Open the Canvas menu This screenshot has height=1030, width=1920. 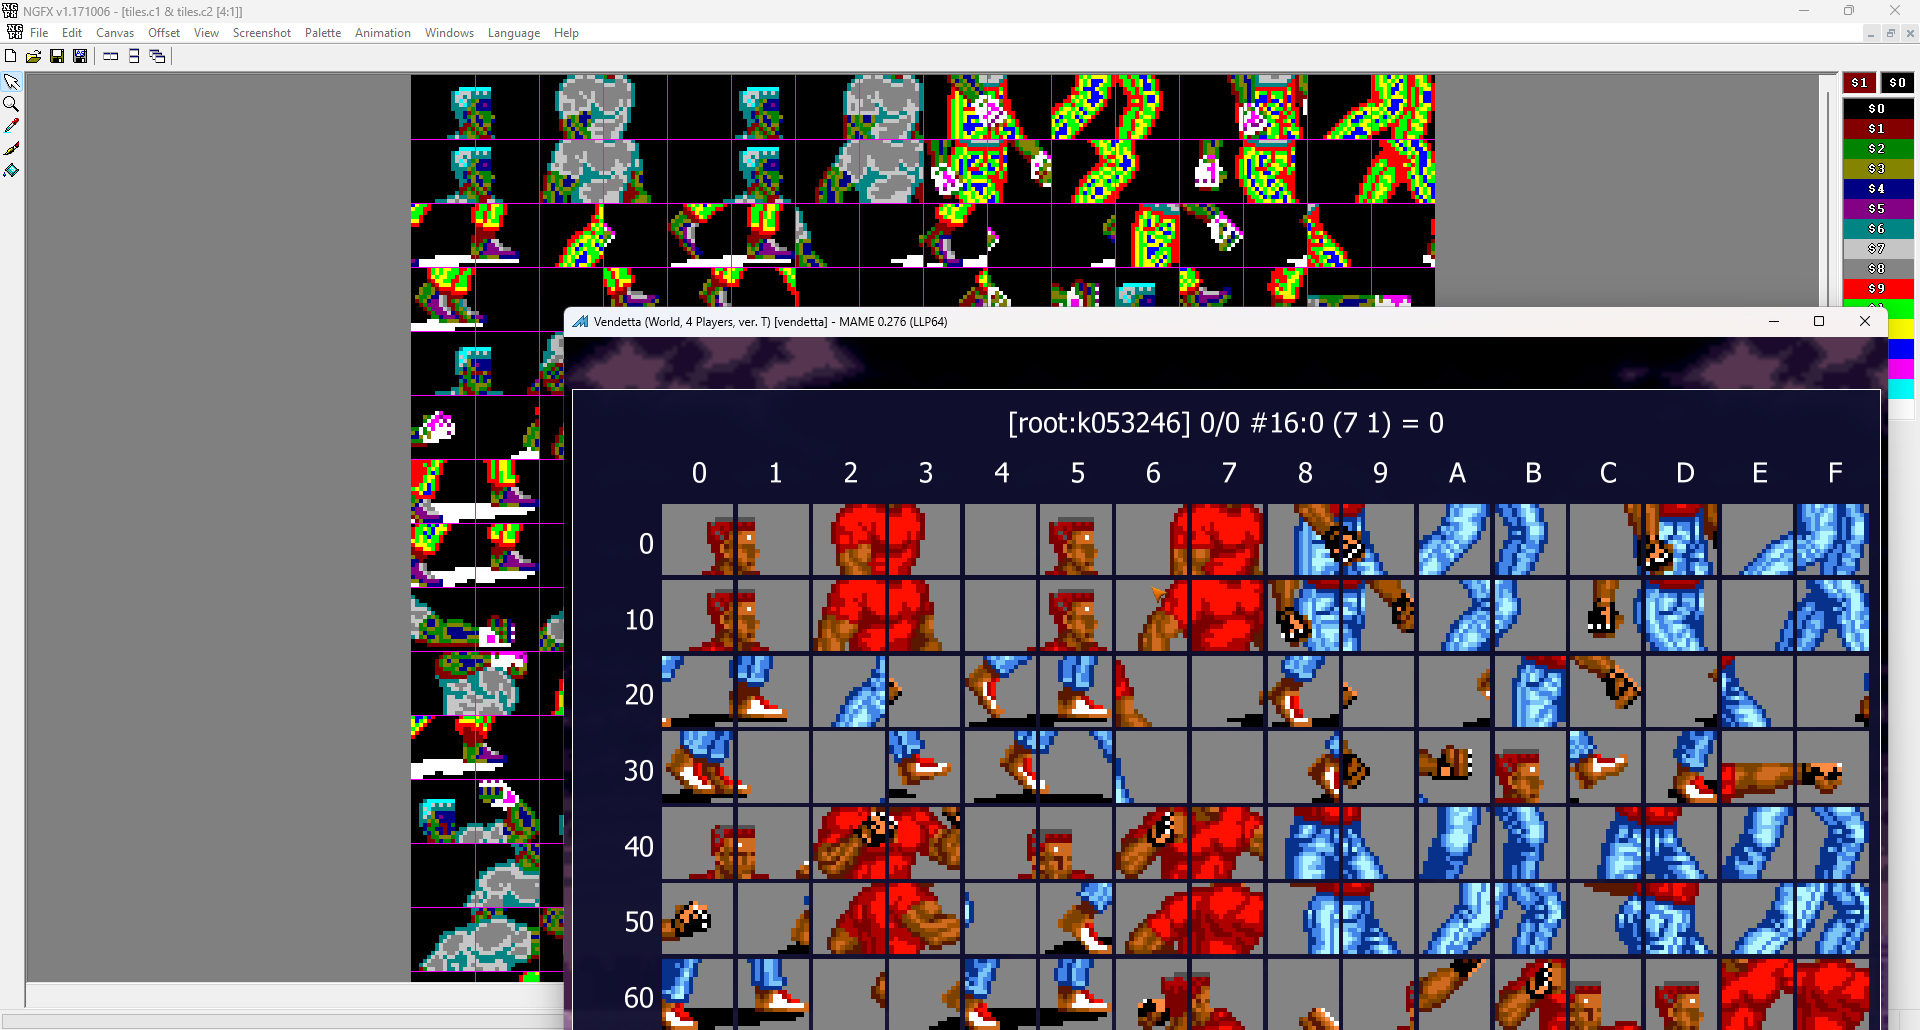(x=115, y=33)
